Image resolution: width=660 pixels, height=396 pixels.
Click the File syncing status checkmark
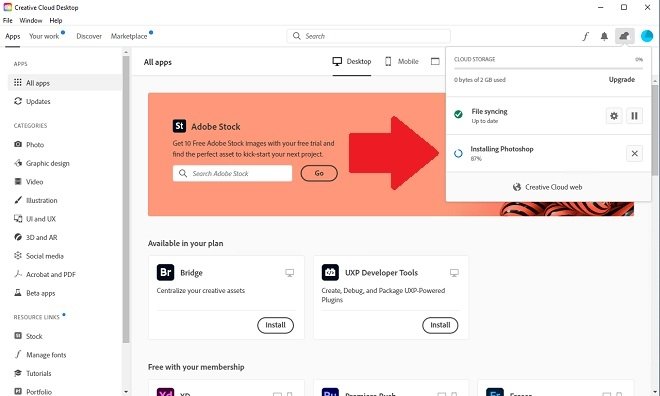[x=458, y=114]
